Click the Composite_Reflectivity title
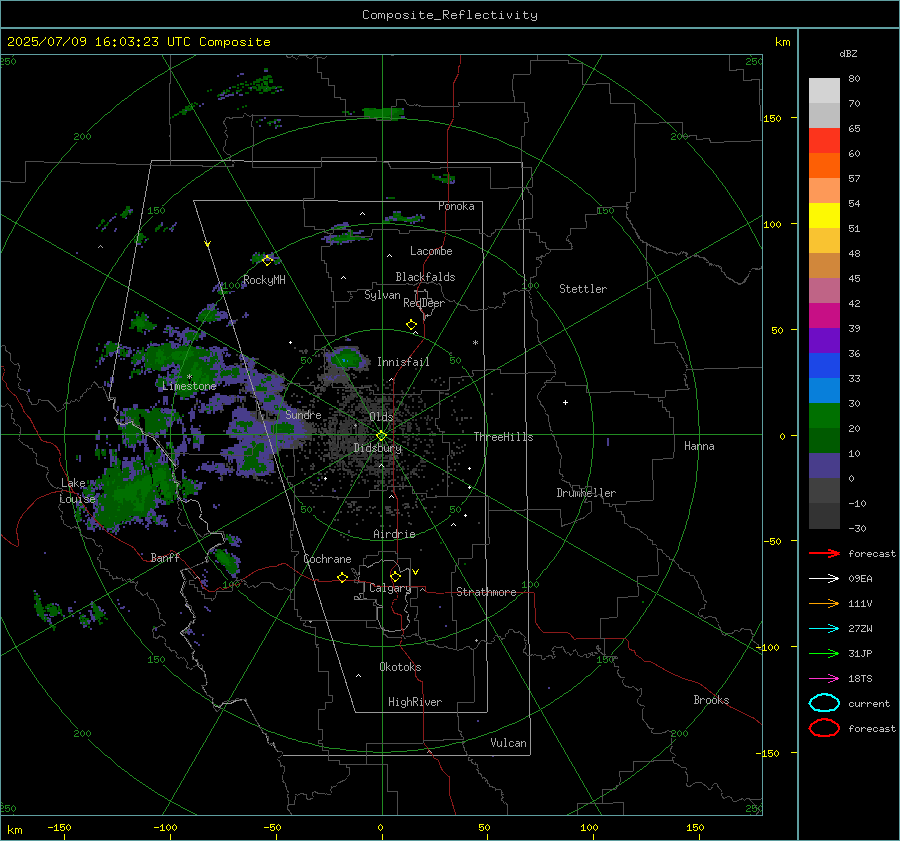Viewport: 900px width, 841px height. click(450, 15)
